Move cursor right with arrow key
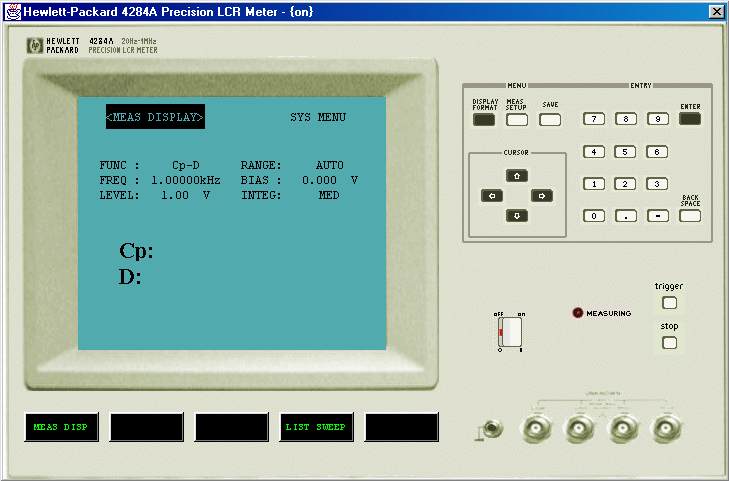Image resolution: width=729 pixels, height=481 pixels. (x=542, y=196)
